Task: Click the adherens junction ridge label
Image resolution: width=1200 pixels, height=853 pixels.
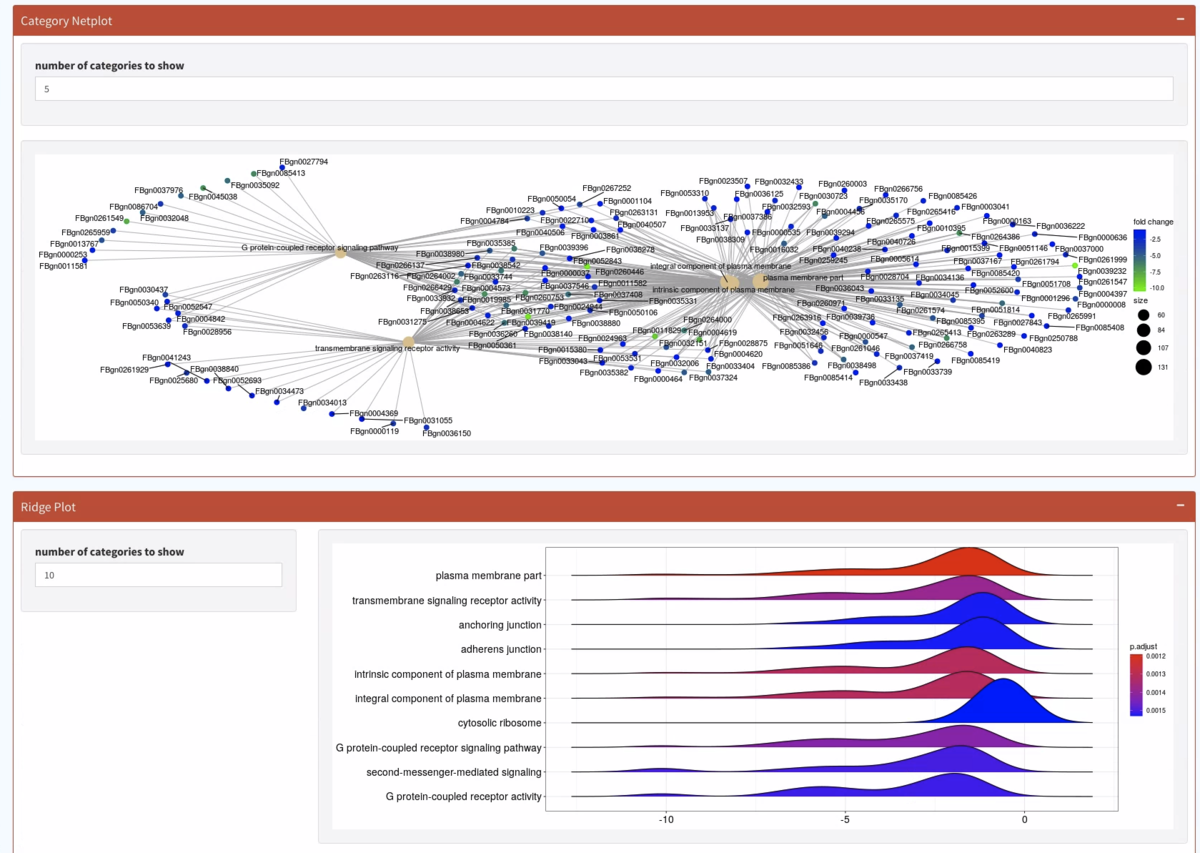Action: [500, 649]
